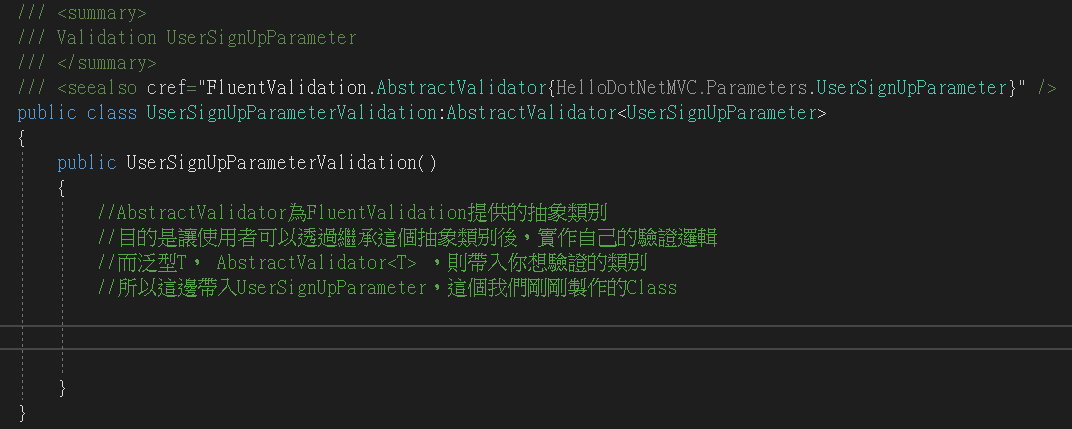The image size is (1072, 429).
Task: Click the public keyword before the constructor
Action: tap(86, 163)
